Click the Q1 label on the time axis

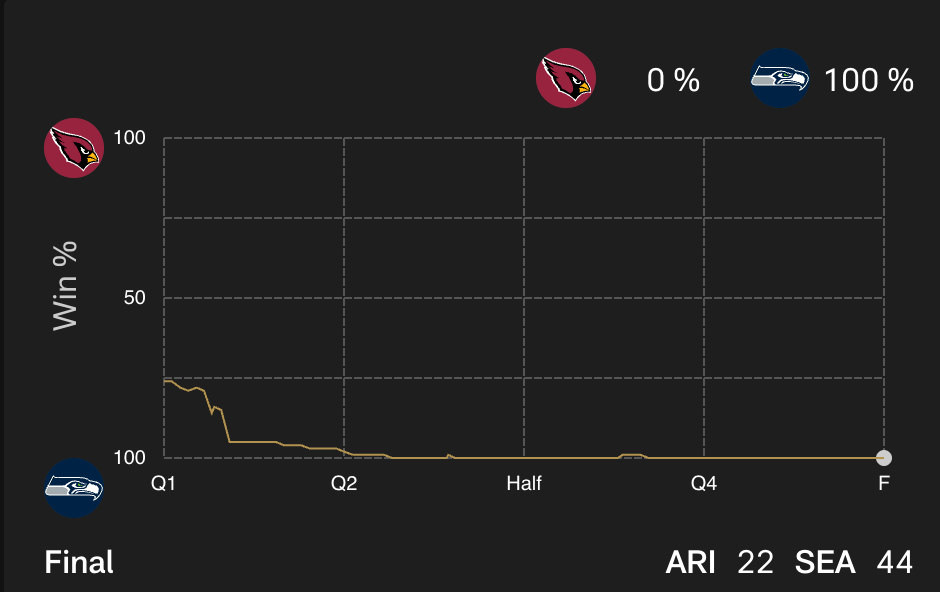pyautogui.click(x=163, y=484)
